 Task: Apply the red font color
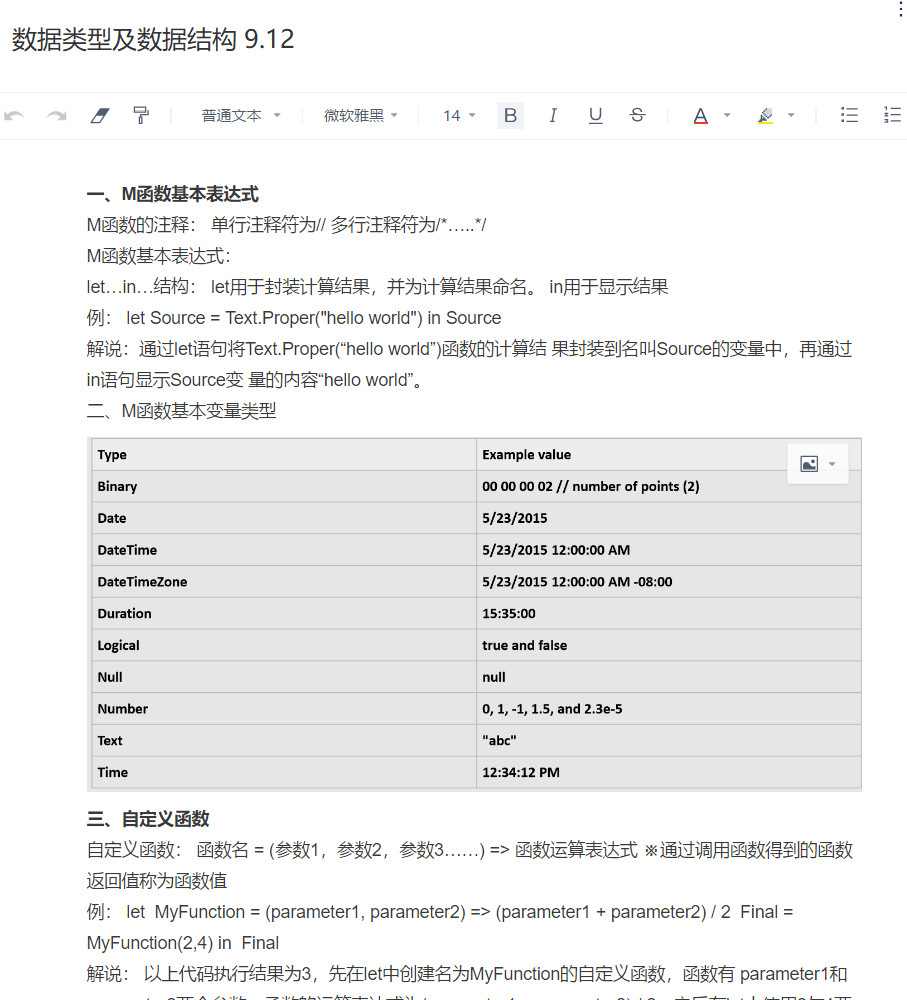tap(700, 115)
